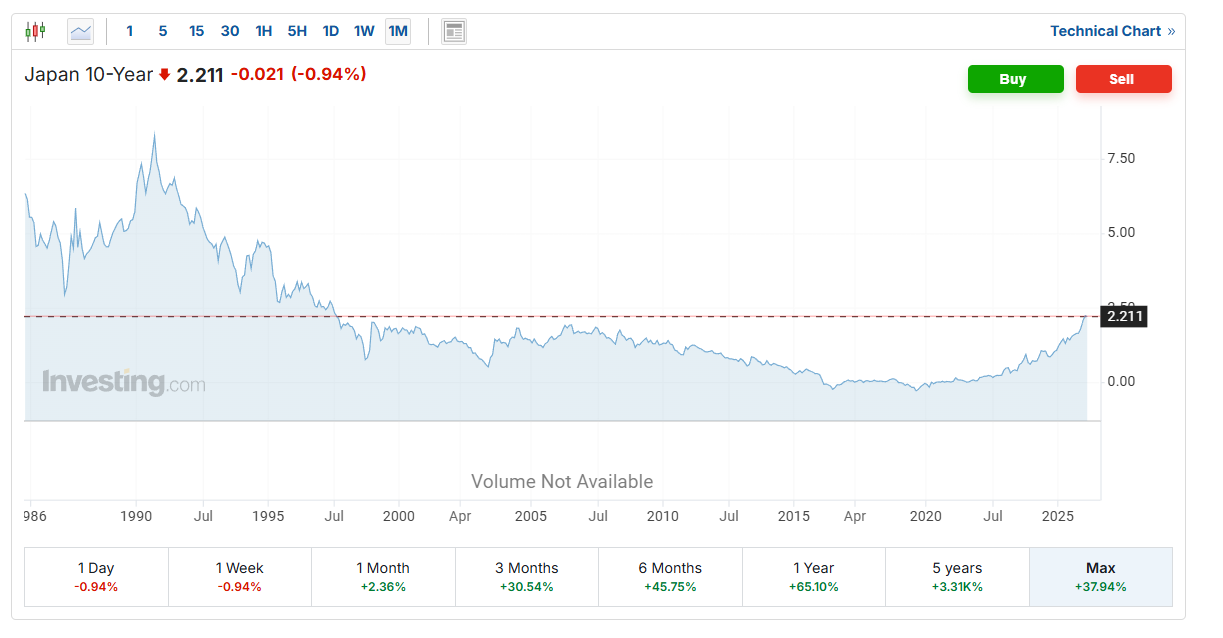Click the Investing.com watermark logo

[x=123, y=382]
